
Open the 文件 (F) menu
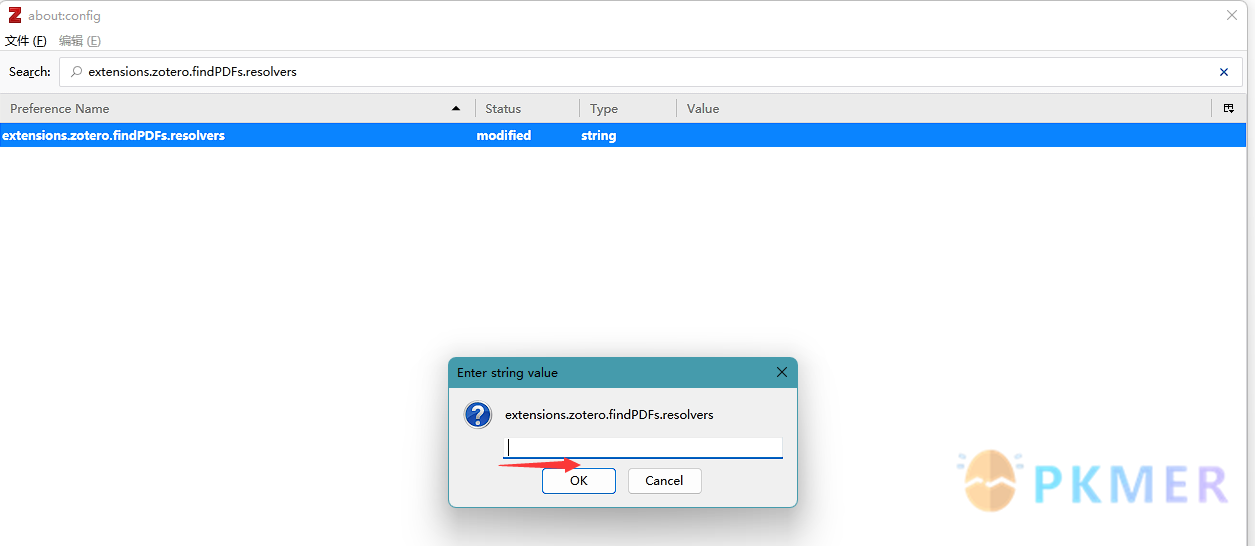pos(26,41)
